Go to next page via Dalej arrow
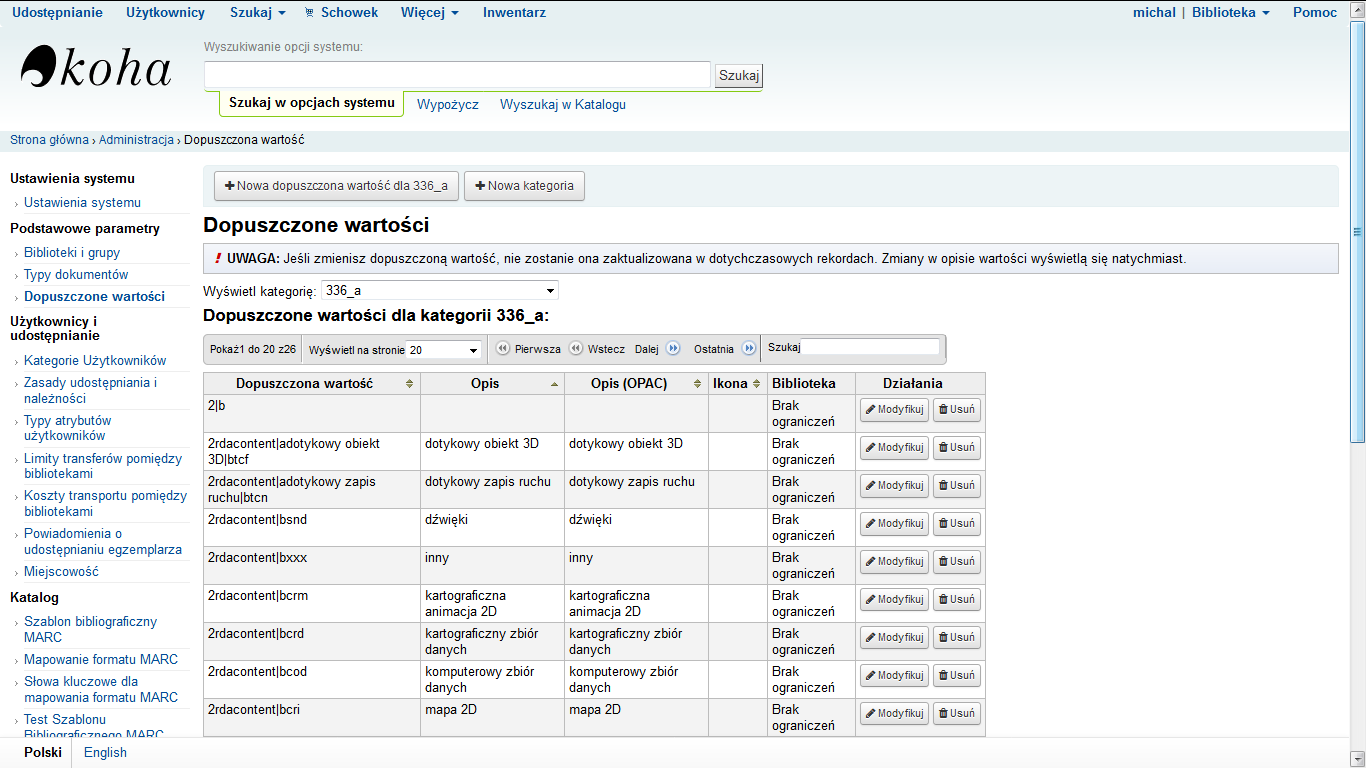This screenshot has height=768, width=1366. pos(673,349)
